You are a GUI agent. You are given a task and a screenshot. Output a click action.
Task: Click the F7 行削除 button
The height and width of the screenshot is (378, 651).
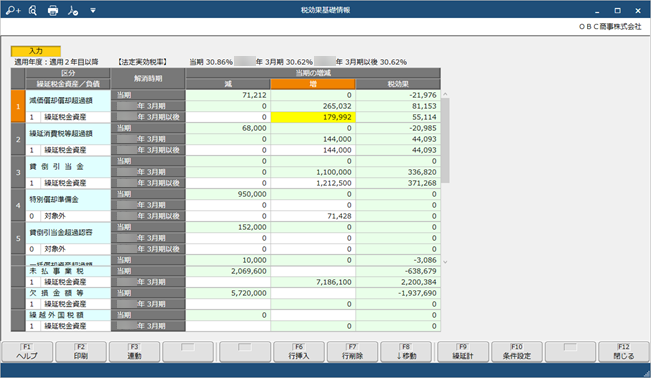click(x=352, y=351)
